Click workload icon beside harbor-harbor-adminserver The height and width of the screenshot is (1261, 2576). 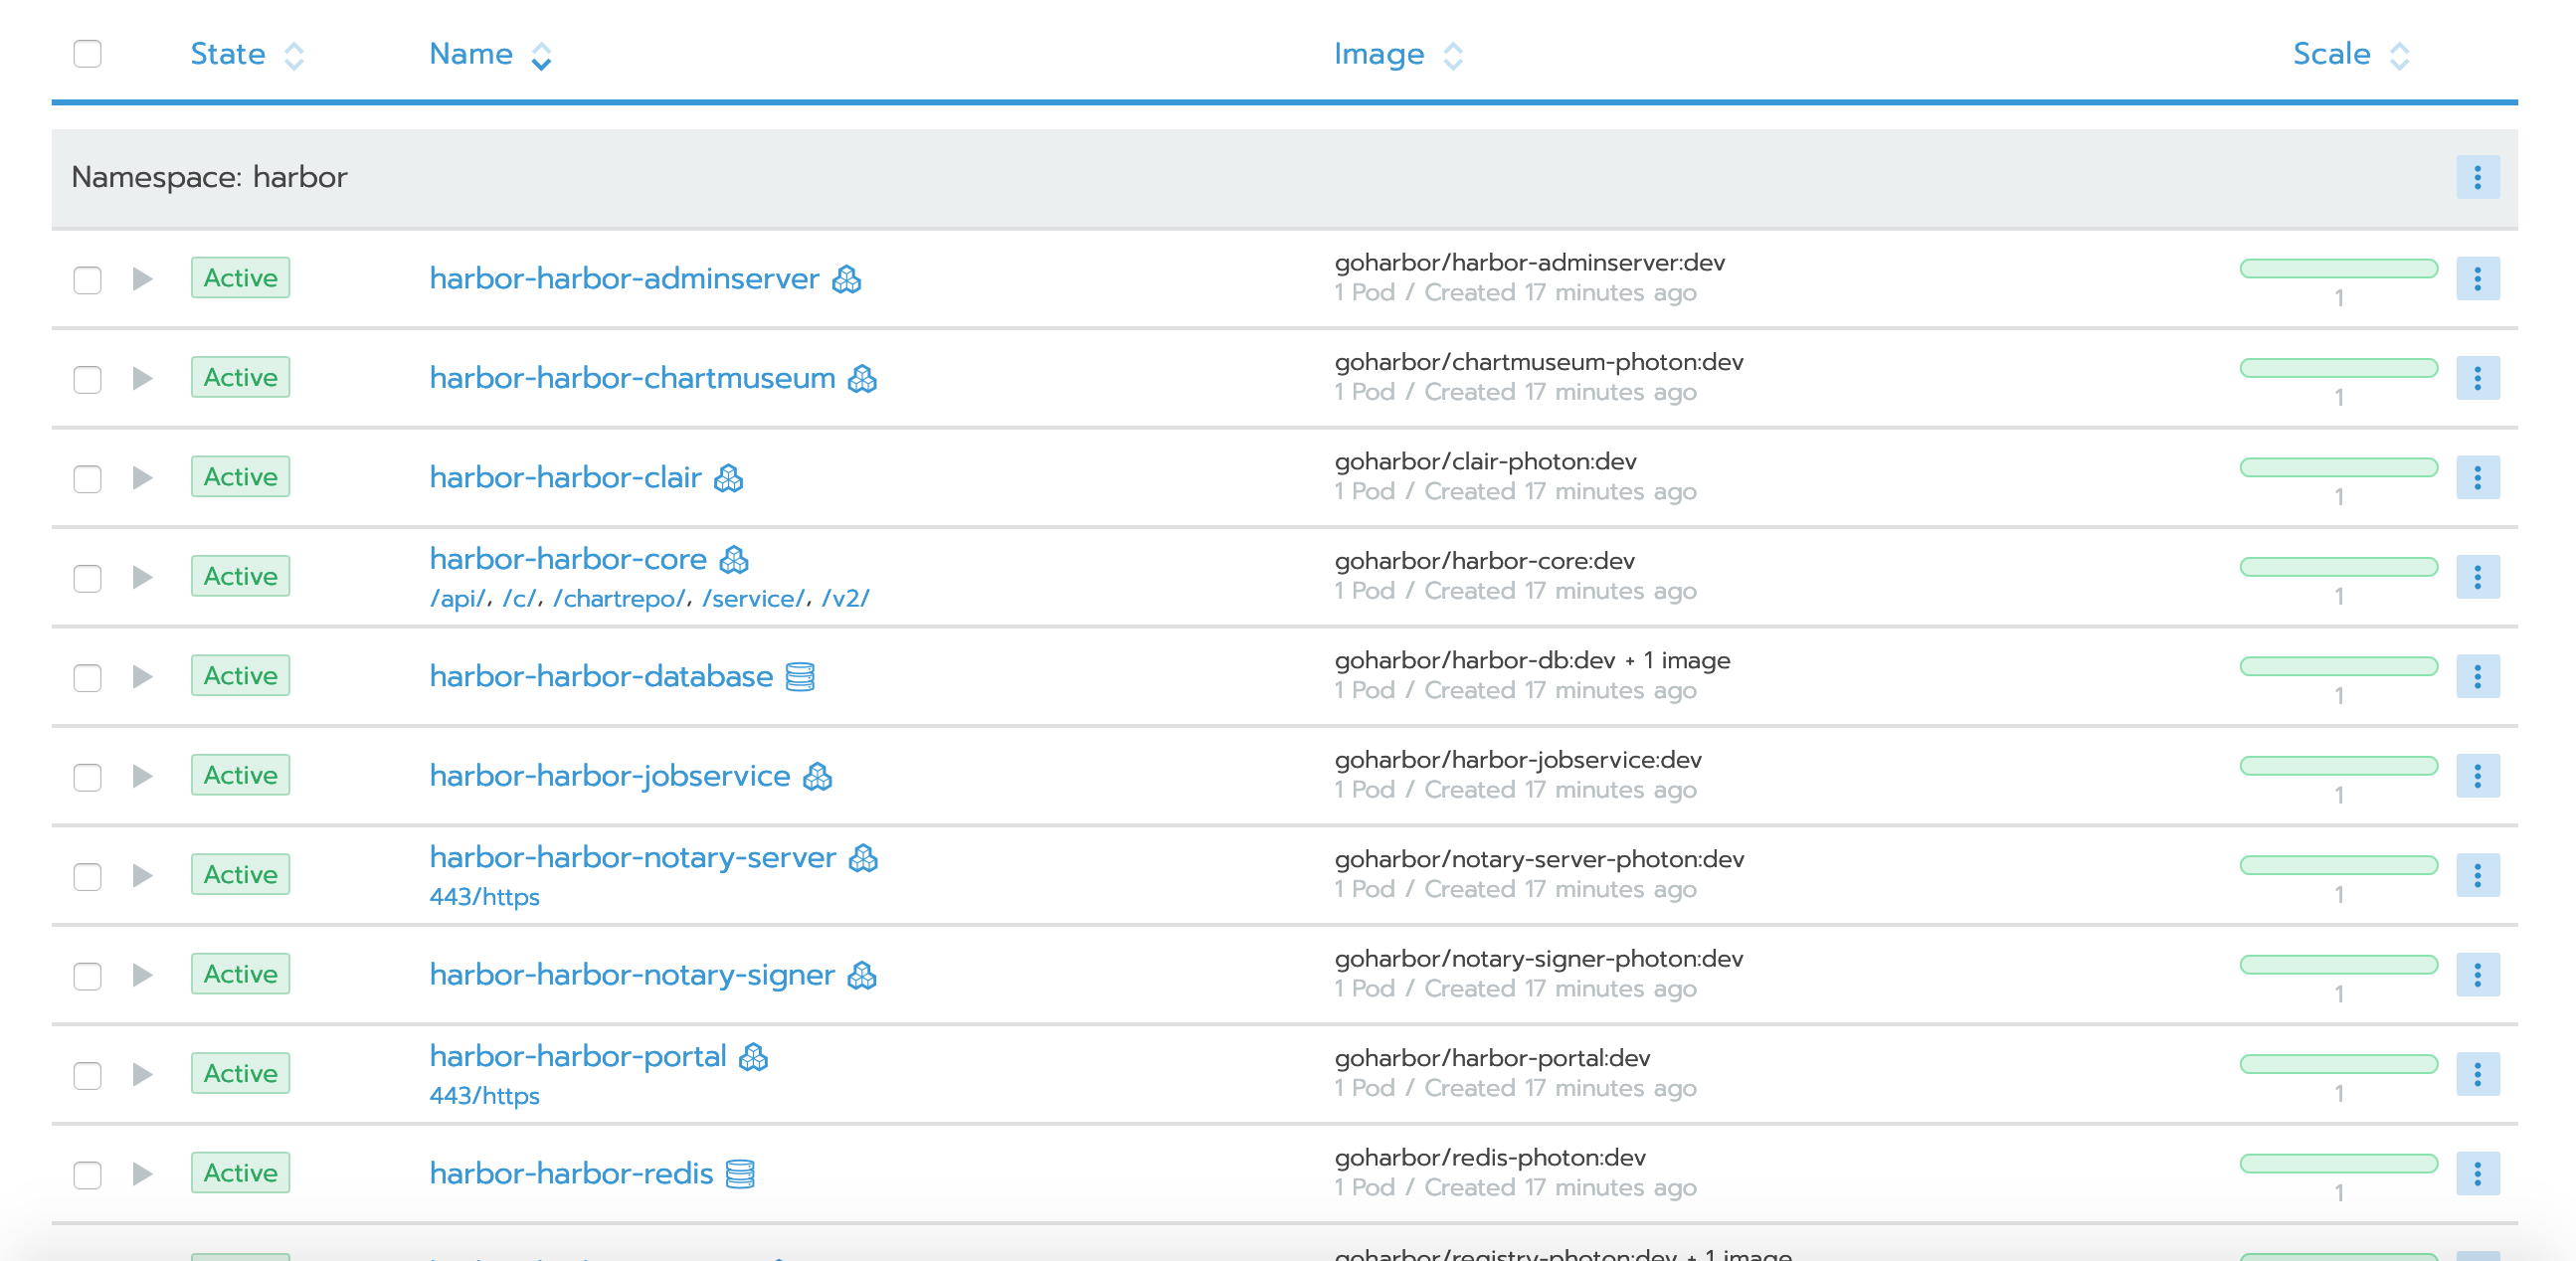847,279
